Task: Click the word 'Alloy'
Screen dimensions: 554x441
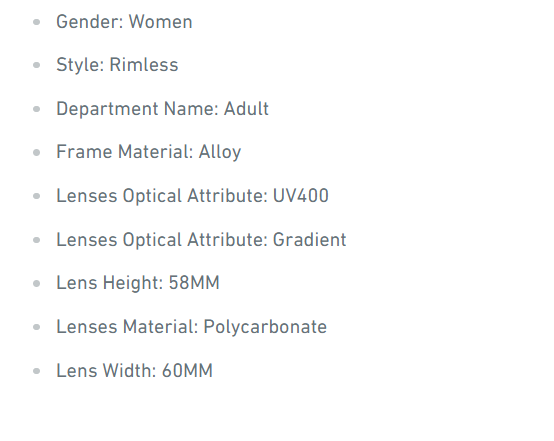Action: (x=220, y=152)
